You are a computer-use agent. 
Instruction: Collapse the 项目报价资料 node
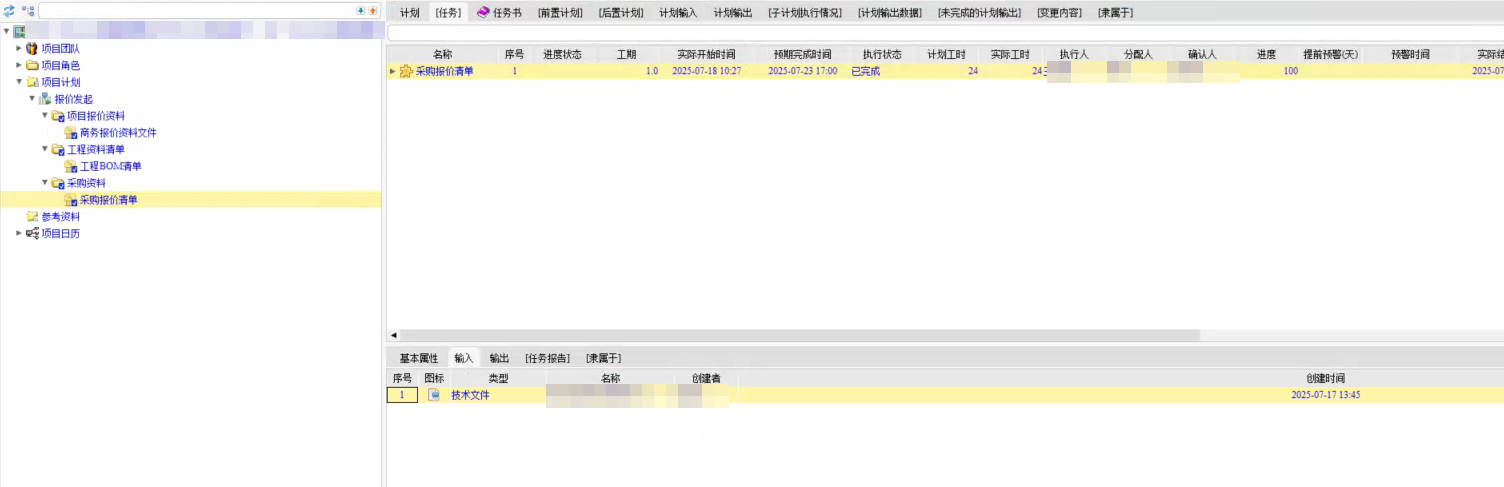pos(45,116)
